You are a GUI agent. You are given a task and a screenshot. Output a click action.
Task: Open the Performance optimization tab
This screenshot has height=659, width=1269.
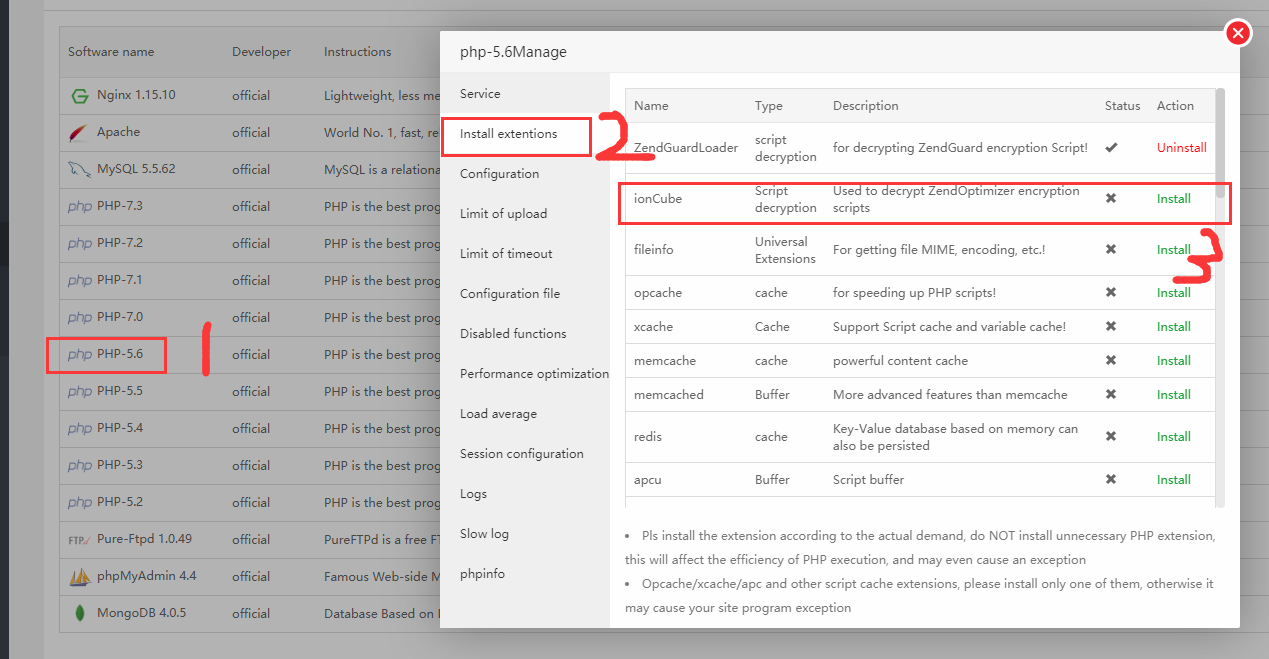pyautogui.click(x=525, y=373)
